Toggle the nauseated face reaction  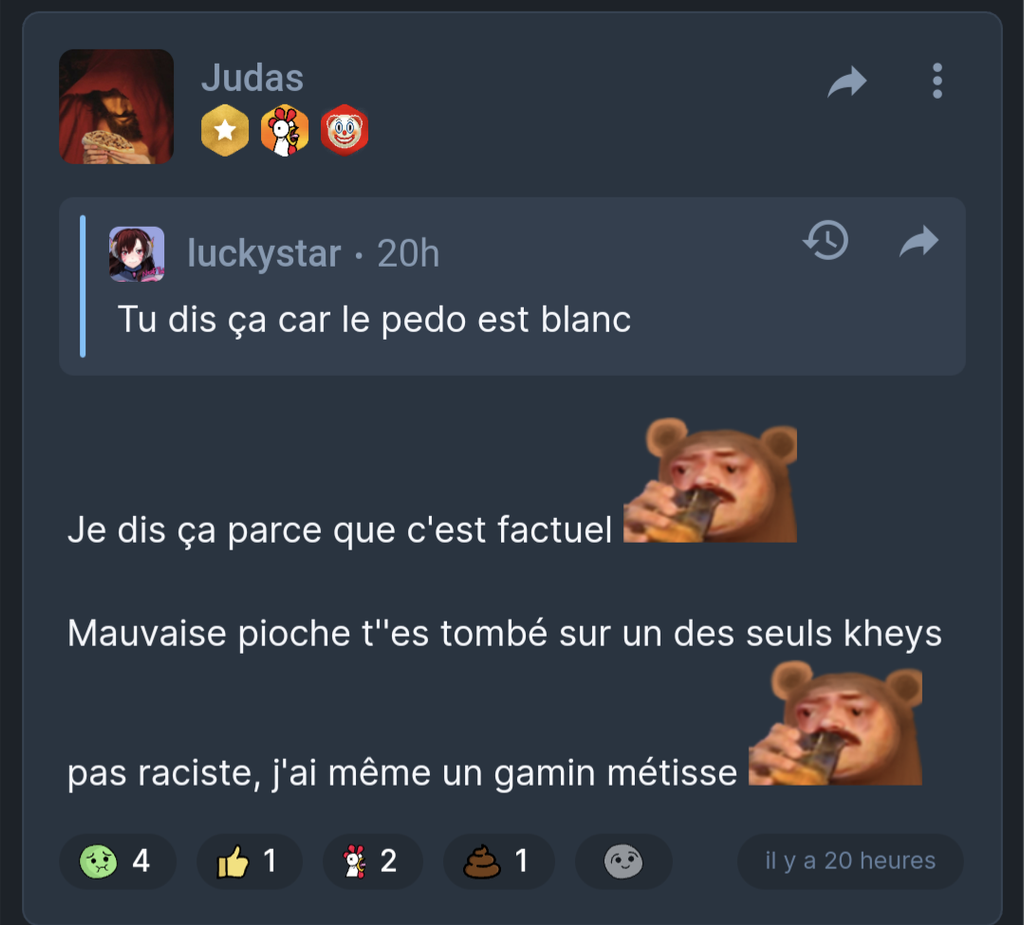(x=118, y=861)
